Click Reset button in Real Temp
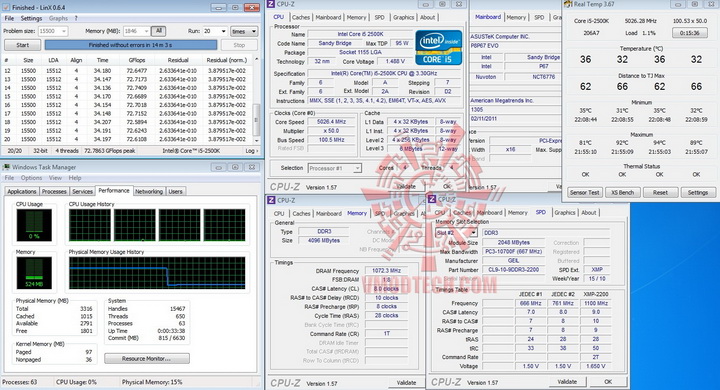Screen dimensions: 720x390 (x=660, y=192)
